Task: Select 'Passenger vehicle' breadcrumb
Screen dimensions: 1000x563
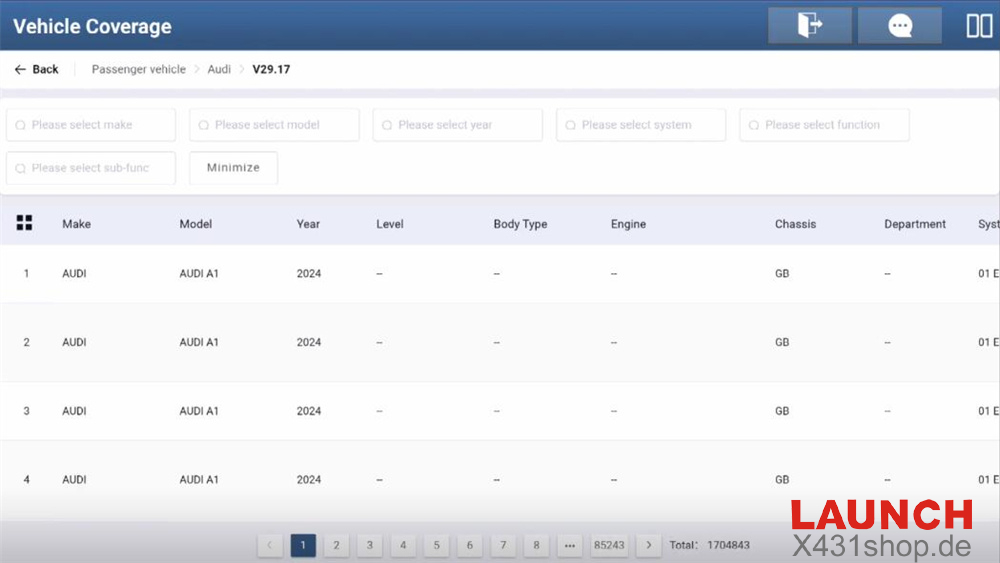Action: [138, 69]
